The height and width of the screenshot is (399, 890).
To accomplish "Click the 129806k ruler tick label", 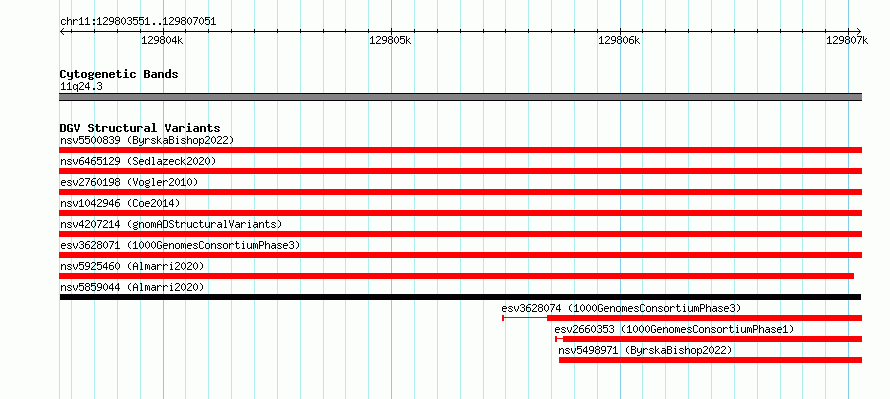I will [619, 40].
